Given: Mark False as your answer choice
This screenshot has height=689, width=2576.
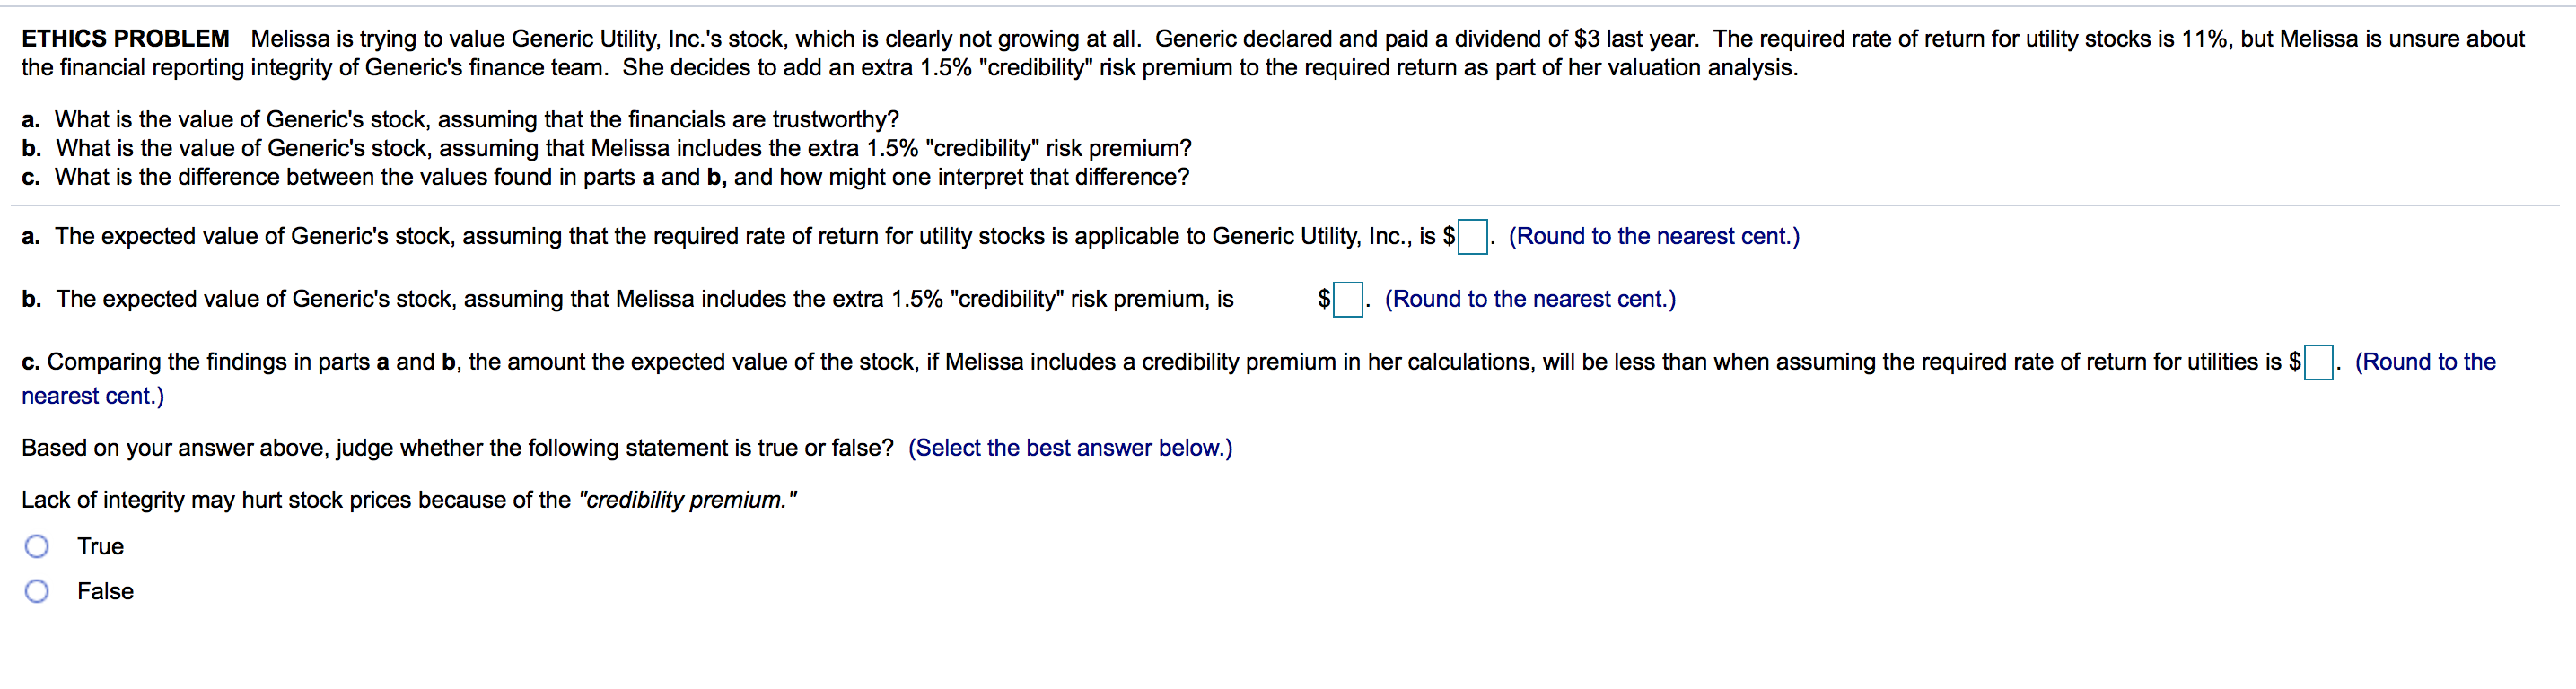Looking at the screenshot, I should tap(37, 591).
